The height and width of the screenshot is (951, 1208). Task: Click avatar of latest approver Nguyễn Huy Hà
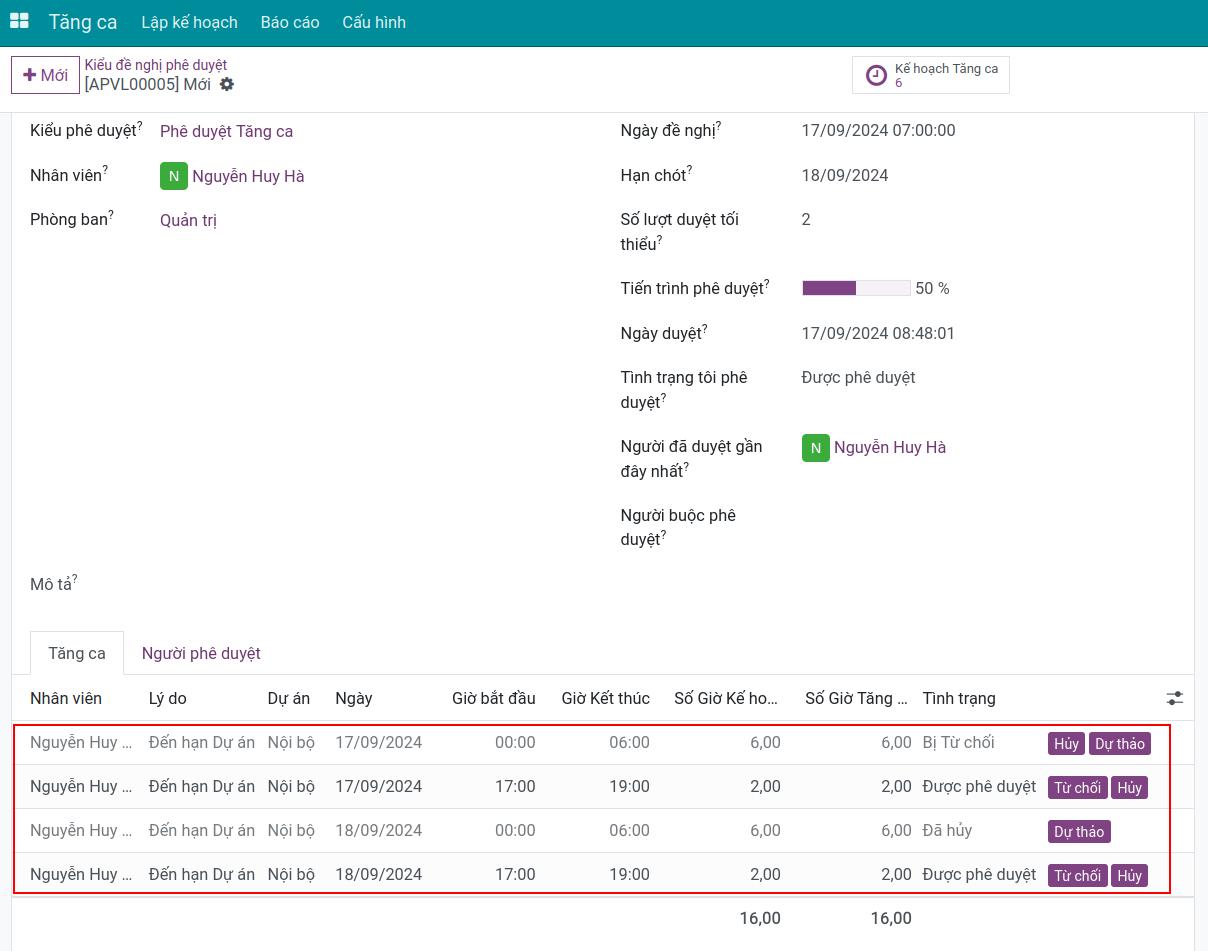pos(815,448)
